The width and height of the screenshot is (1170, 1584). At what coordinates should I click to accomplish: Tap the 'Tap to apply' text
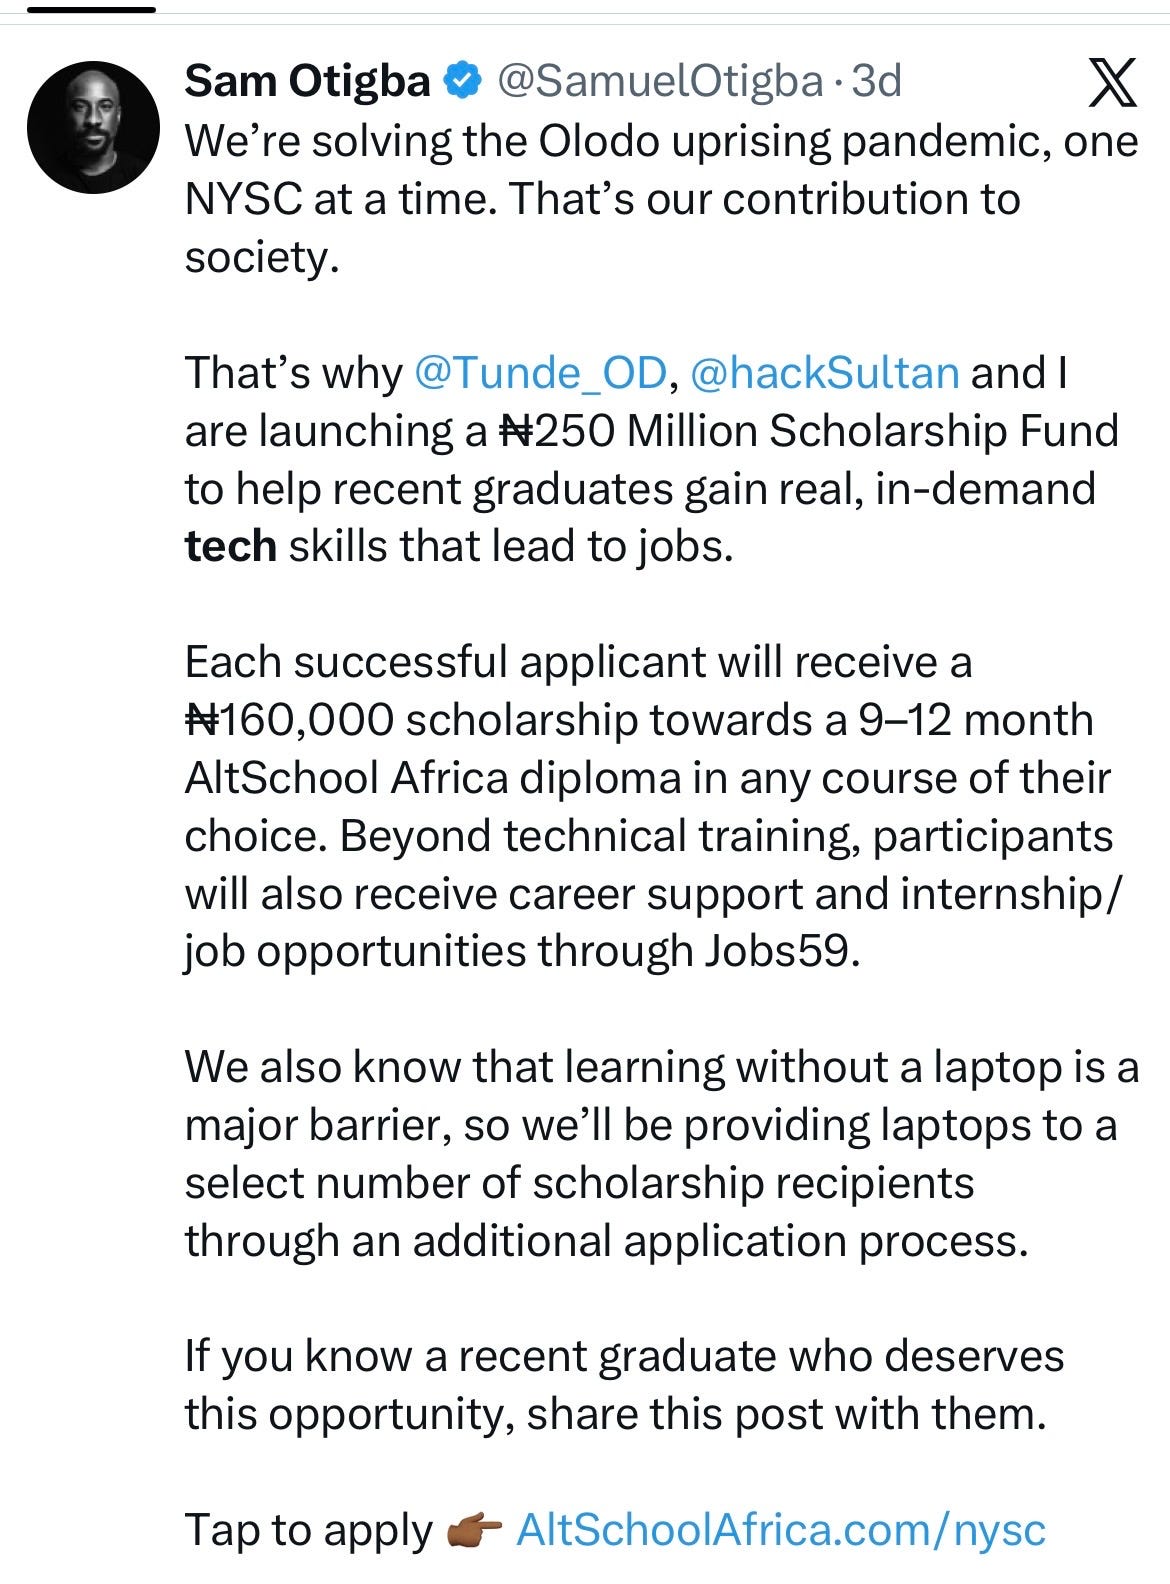[x=308, y=1531]
